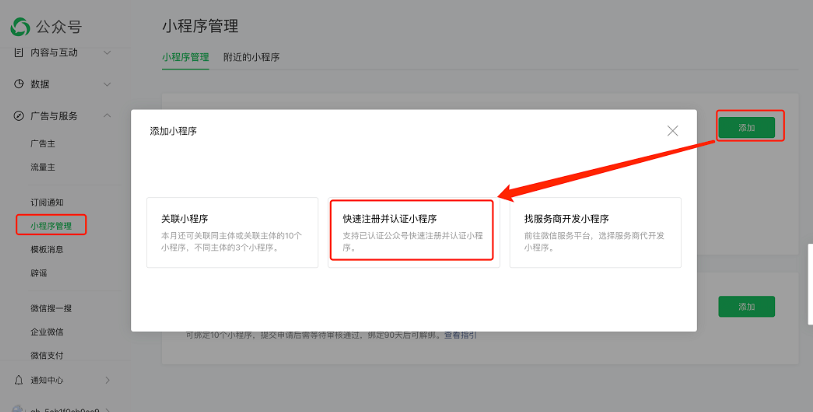Open 流量主 in the sidebar
Viewport: 813px width, 412px height.
point(43,167)
